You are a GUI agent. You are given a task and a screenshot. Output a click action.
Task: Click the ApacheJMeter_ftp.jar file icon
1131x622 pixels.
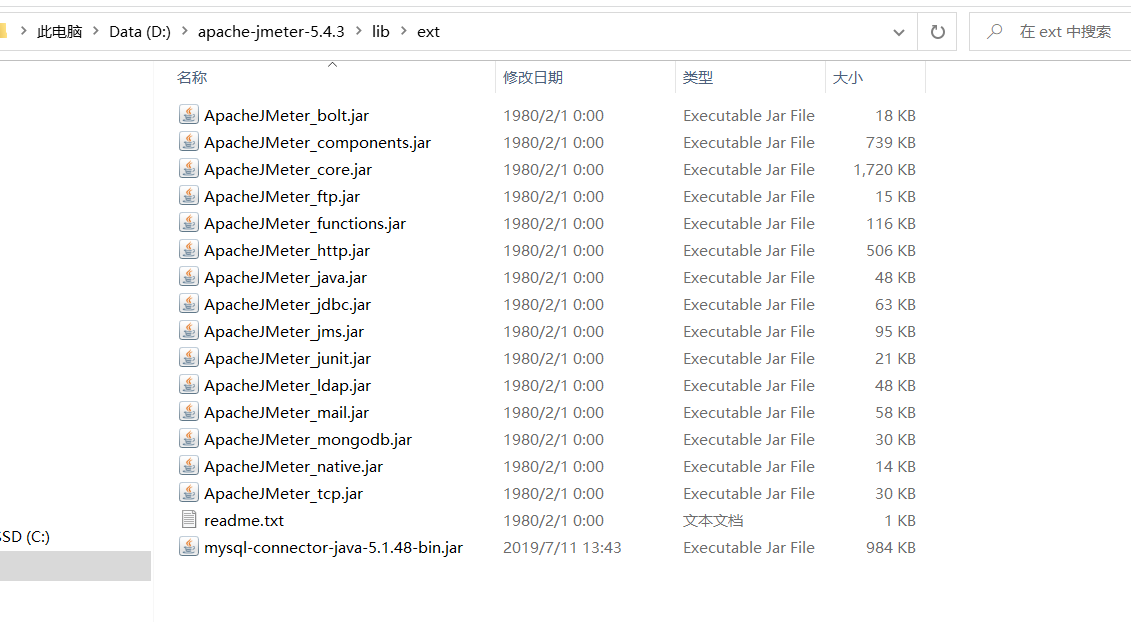click(x=189, y=196)
